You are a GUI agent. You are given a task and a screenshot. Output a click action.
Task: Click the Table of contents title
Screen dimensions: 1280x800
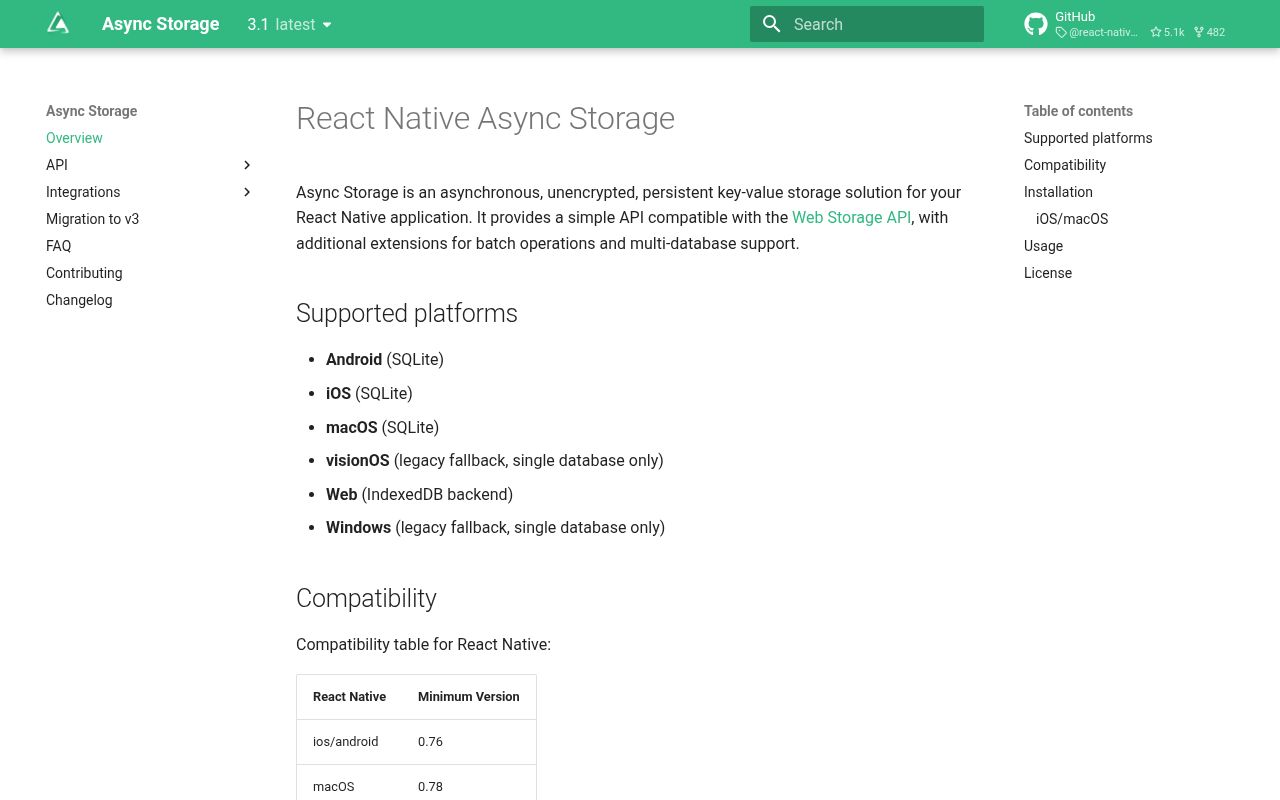pyautogui.click(x=1078, y=111)
